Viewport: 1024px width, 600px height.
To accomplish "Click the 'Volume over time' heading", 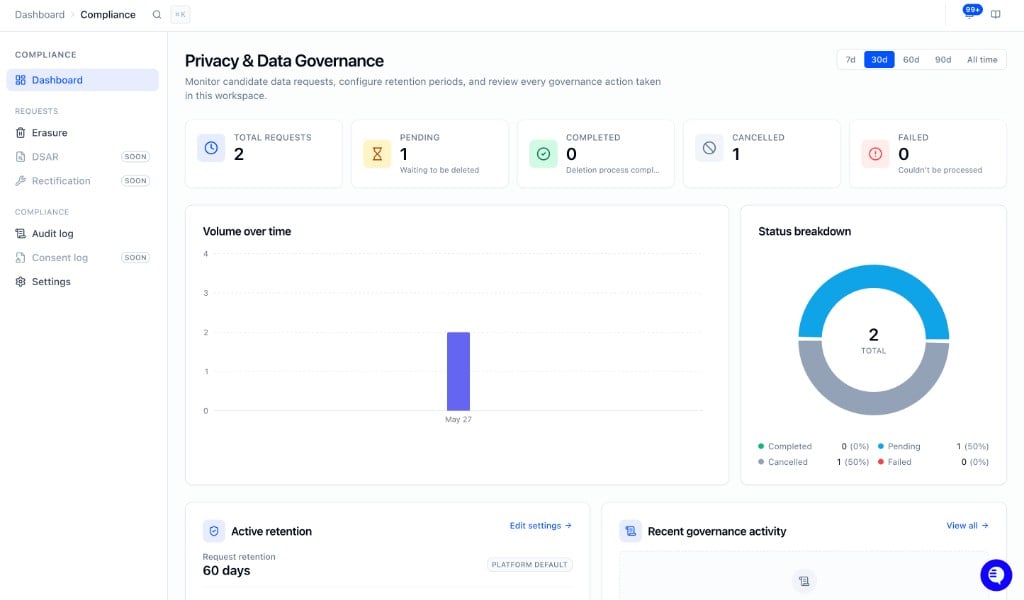I will (247, 231).
